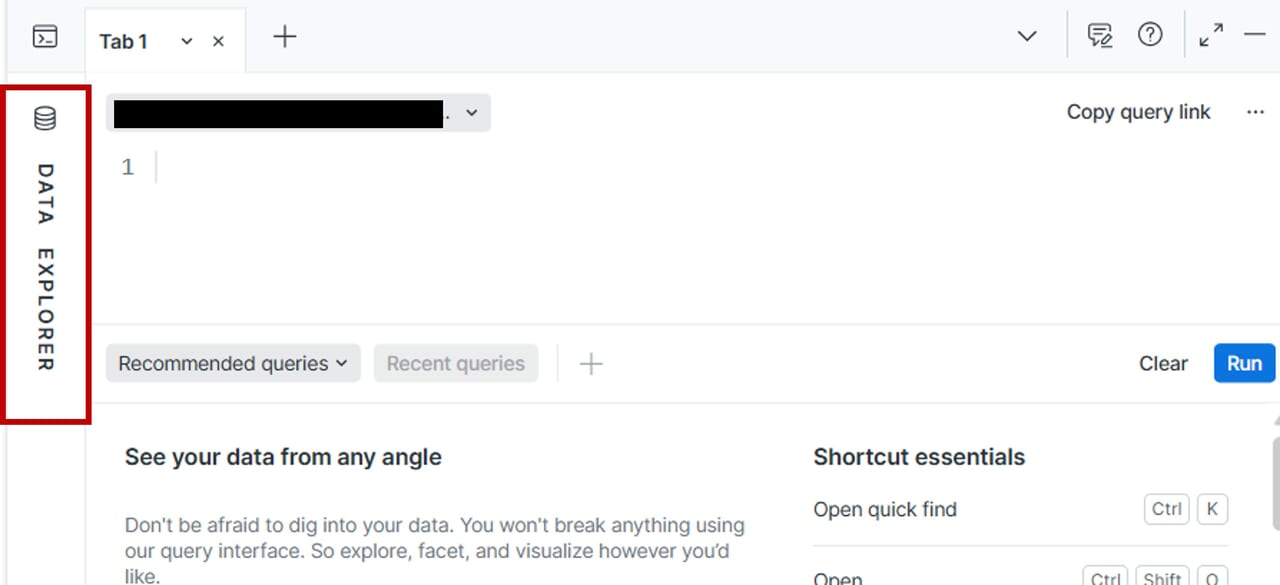Screen dimensions: 1280x585
Task: Open the Data Explorer database icon
Action: (x=45, y=119)
